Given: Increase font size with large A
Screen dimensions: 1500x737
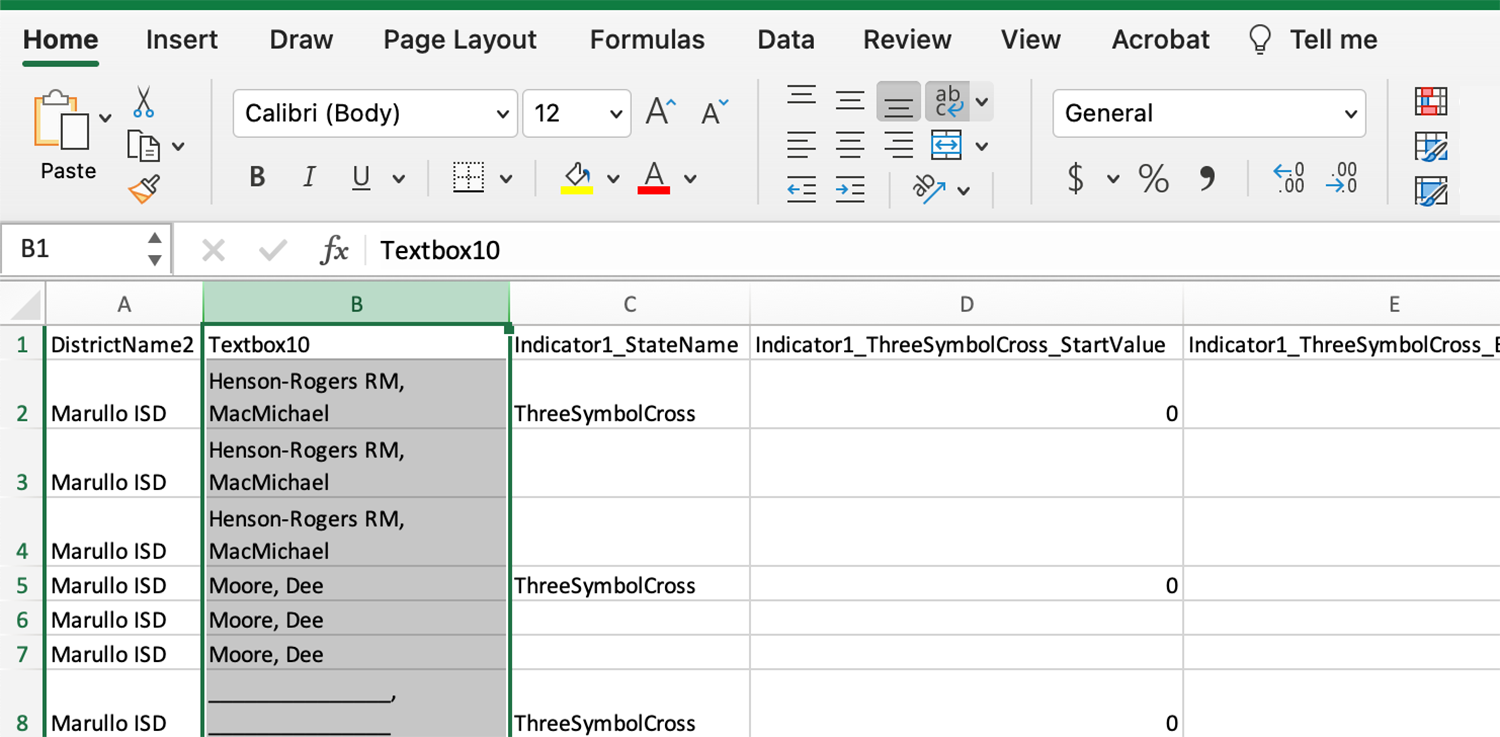Looking at the screenshot, I should tap(661, 112).
